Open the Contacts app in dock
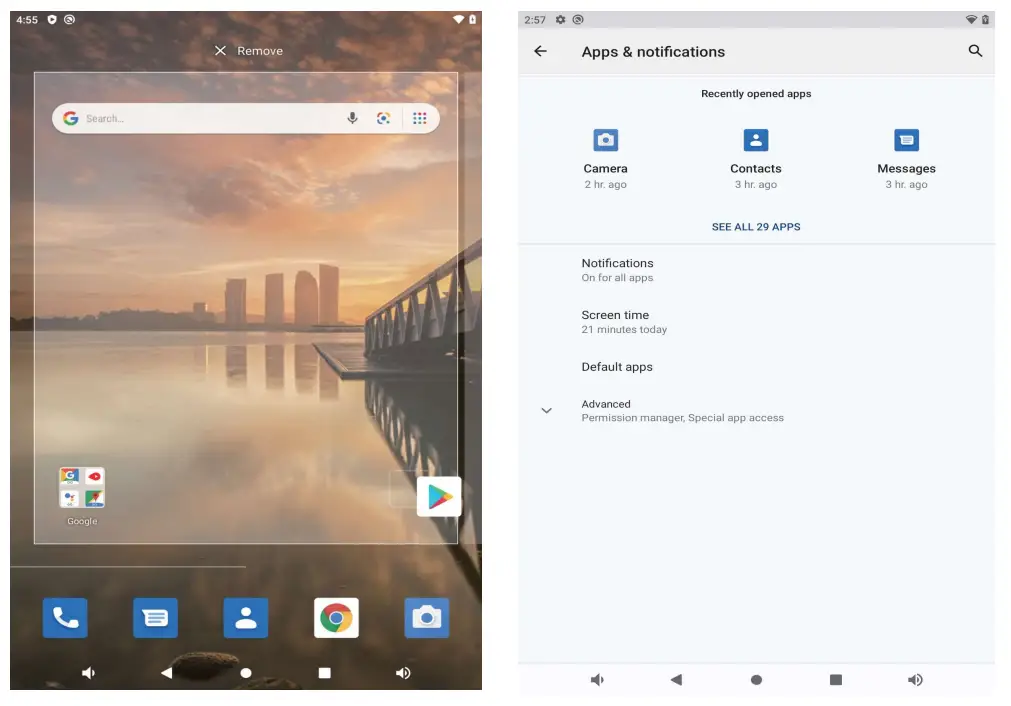This screenshot has height=706, width=1011. pos(246,618)
